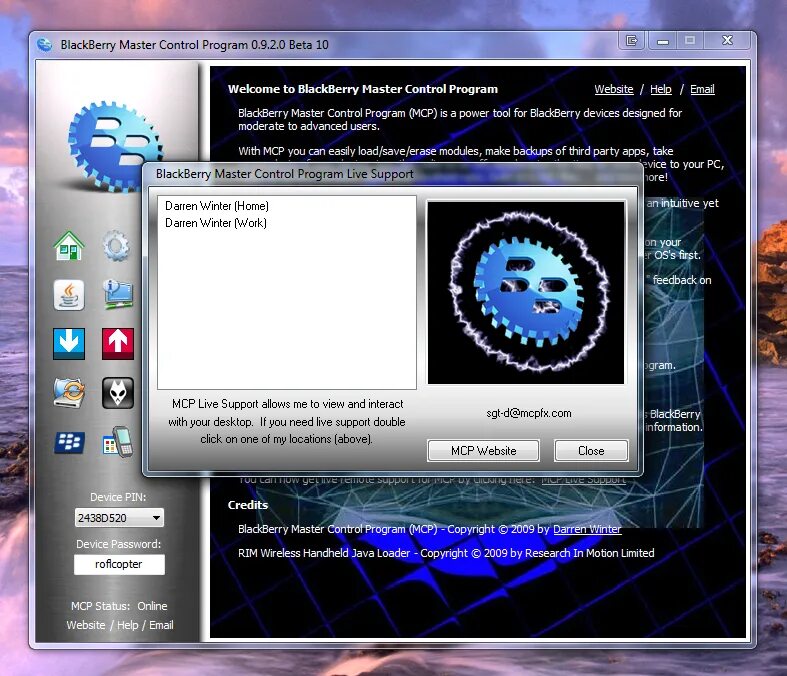The width and height of the screenshot is (787, 676).
Task: Select the black alien face icon
Action: (x=118, y=392)
